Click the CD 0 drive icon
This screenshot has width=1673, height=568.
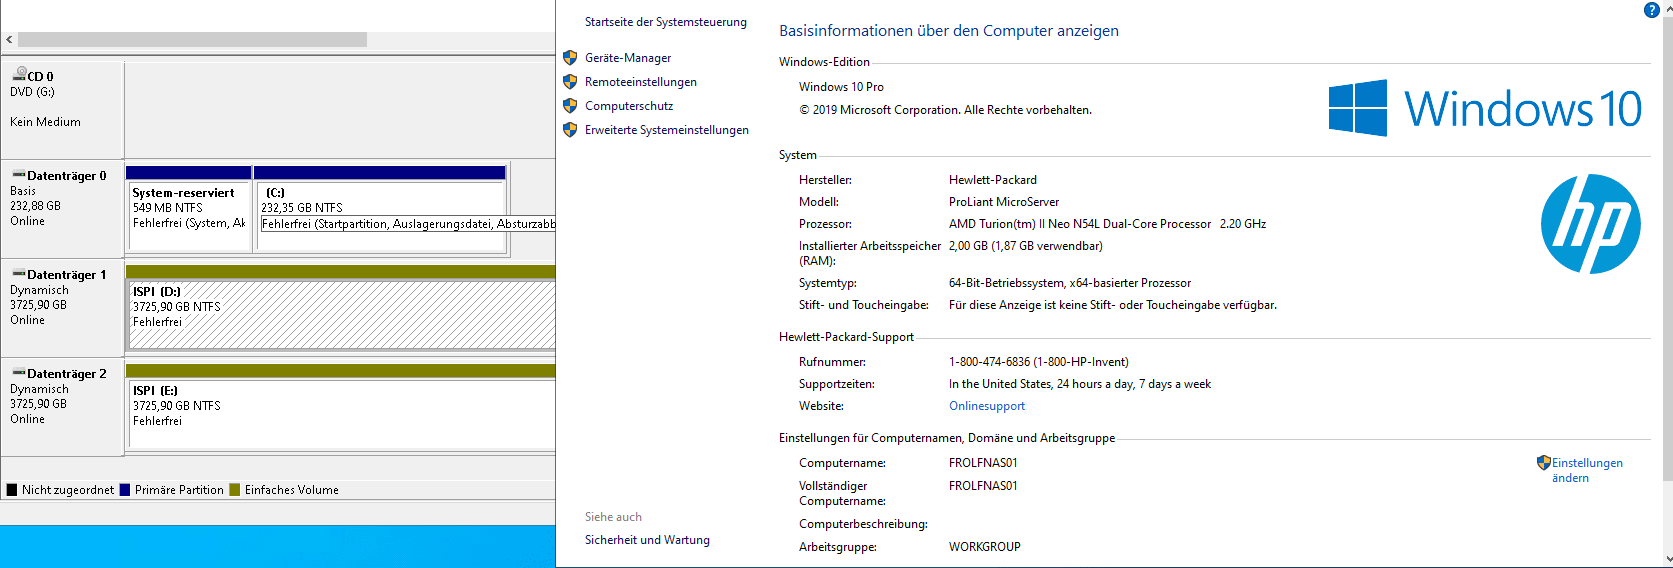pyautogui.click(x=19, y=74)
